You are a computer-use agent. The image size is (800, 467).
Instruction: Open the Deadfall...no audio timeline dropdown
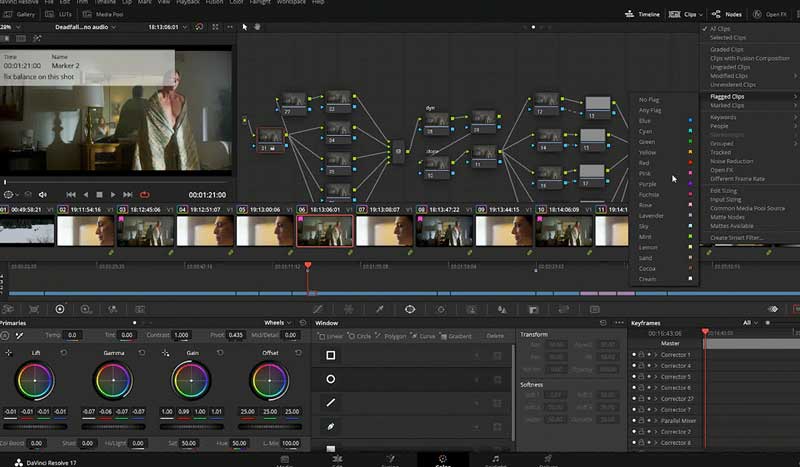(85, 27)
